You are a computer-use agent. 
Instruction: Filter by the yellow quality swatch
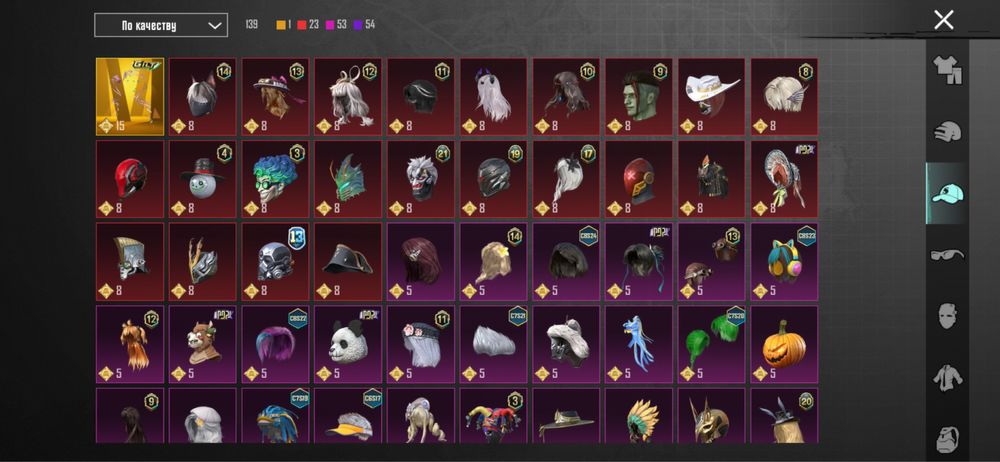[x=281, y=25]
